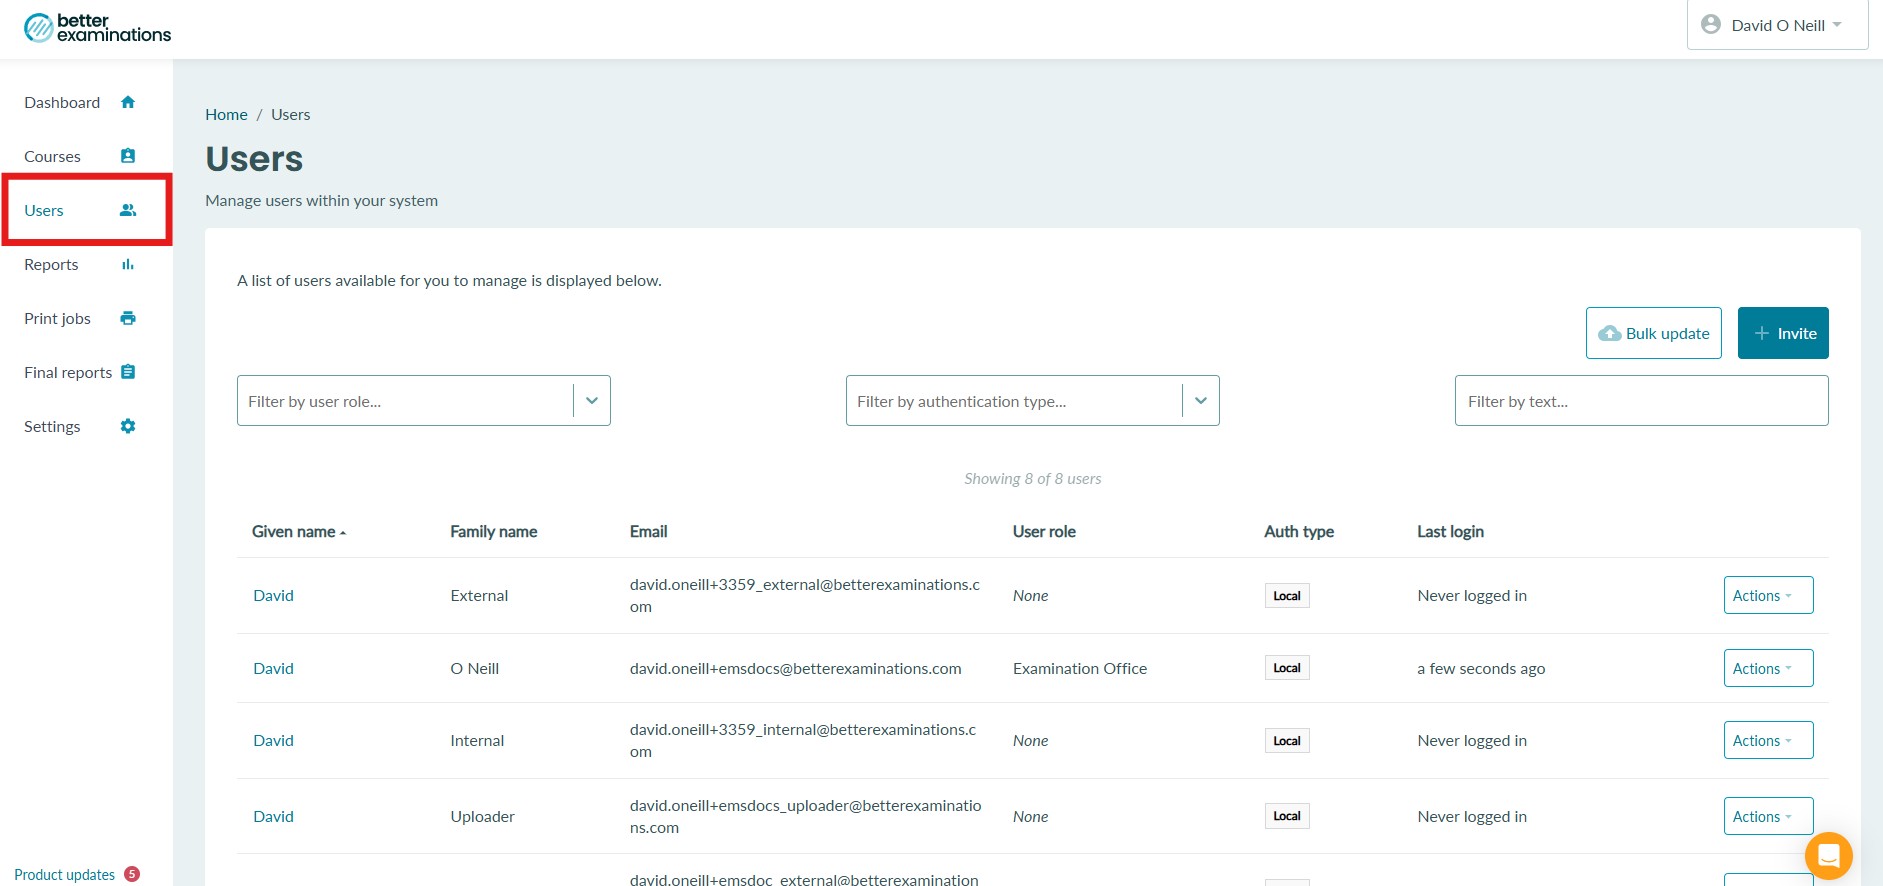The width and height of the screenshot is (1883, 886).
Task: Click 'Showing 8 of 8 users' text
Action: 1032,478
